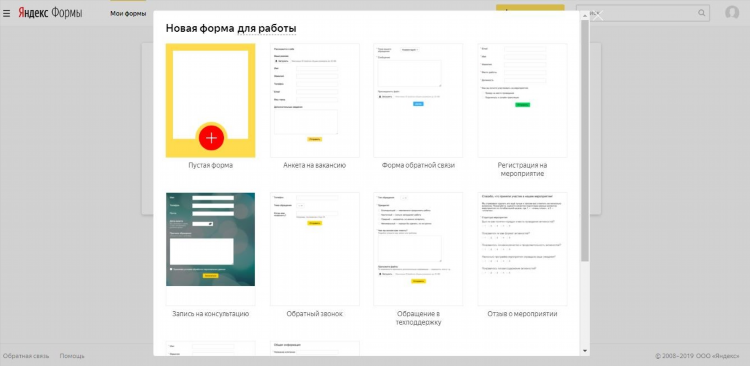Click the dialog's vertical scrollbar thumb
The width and height of the screenshot is (750, 366).
585,141
